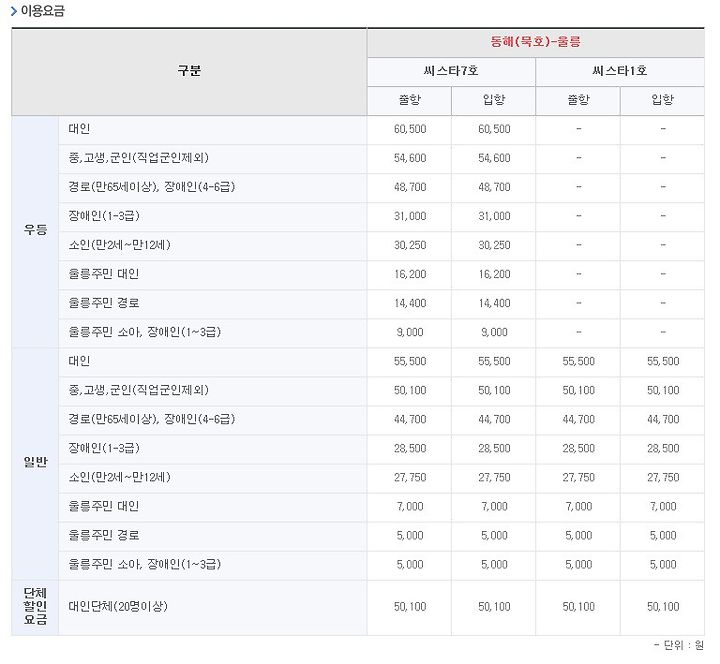Click 중,고생,군인 row label in 일반 section

point(138,390)
